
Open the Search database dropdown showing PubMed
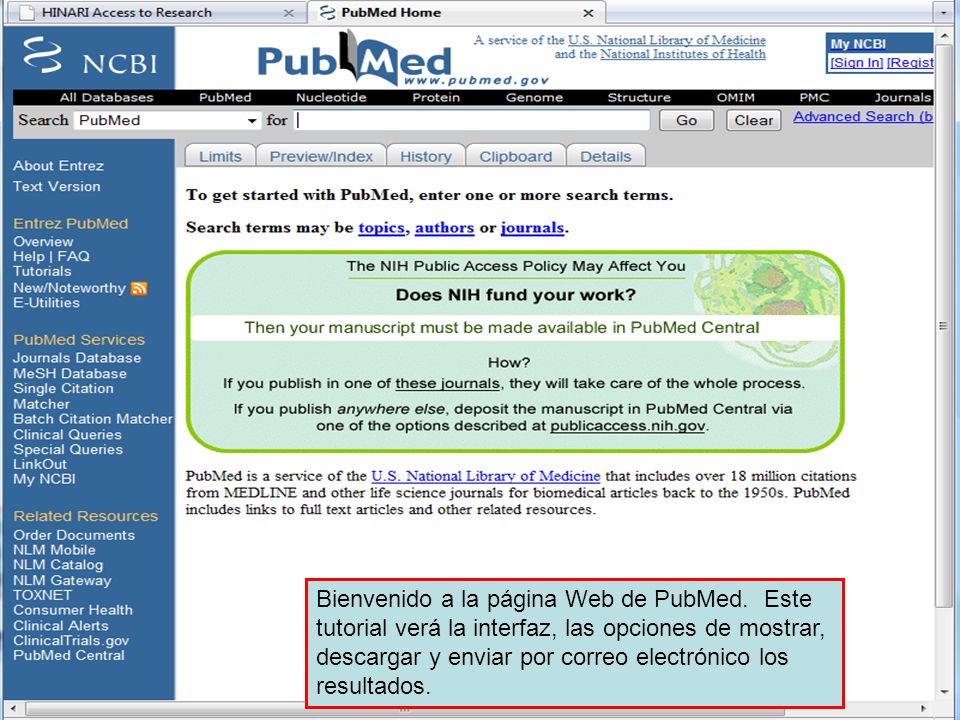pos(167,121)
